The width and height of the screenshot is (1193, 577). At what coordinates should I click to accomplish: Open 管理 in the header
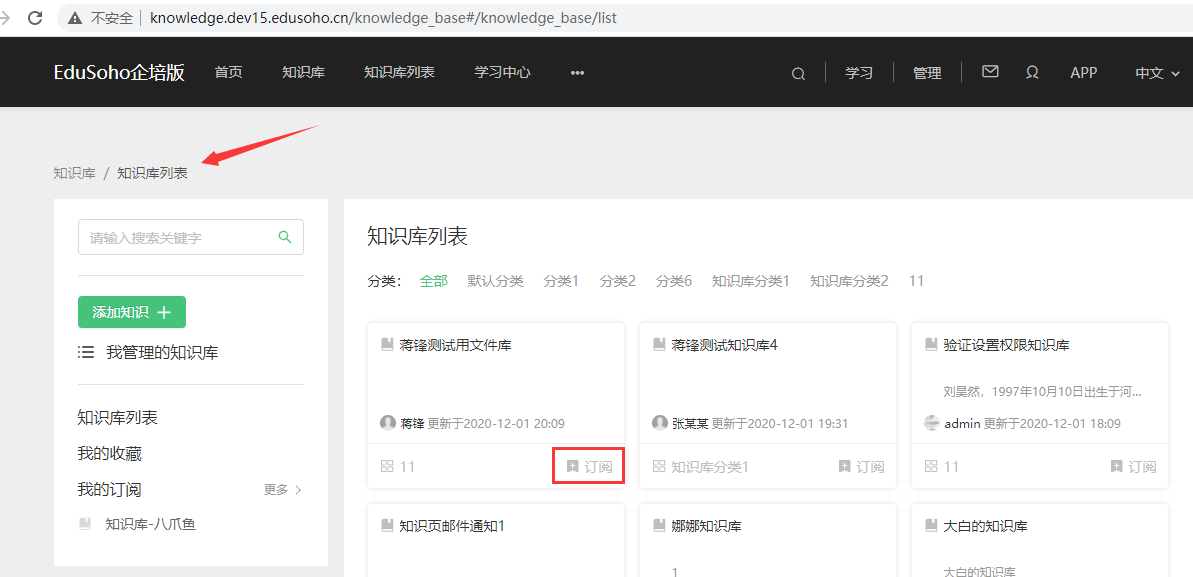tap(927, 73)
